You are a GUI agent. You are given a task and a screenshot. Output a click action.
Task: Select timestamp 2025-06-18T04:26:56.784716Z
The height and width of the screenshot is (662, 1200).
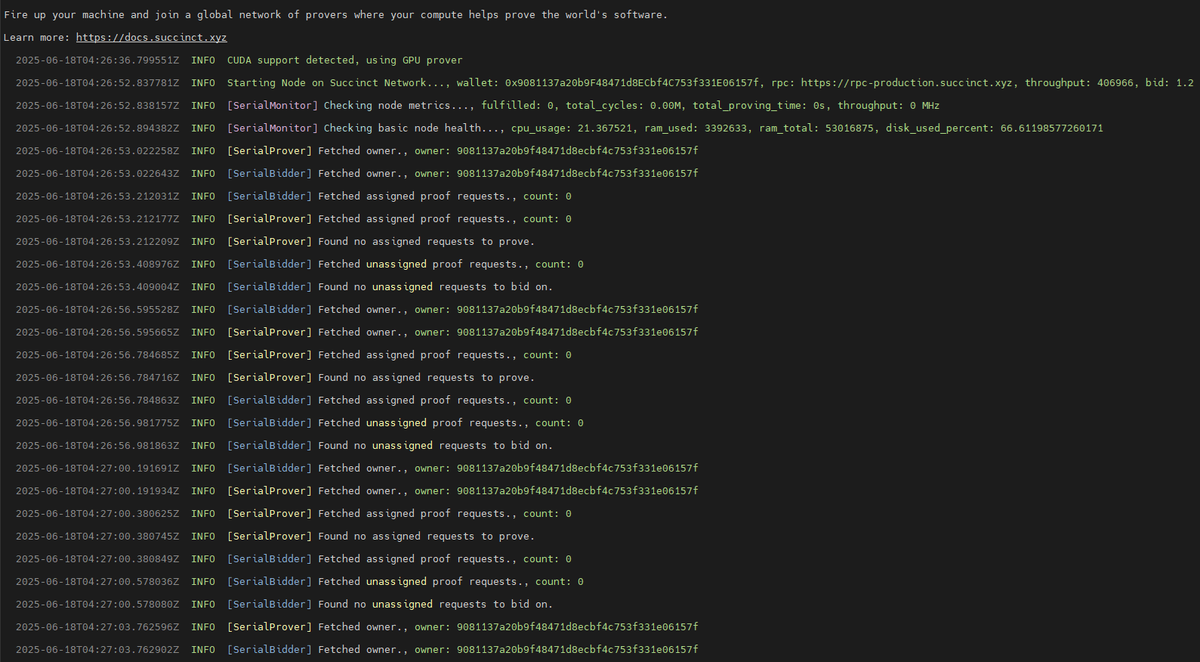(97, 377)
